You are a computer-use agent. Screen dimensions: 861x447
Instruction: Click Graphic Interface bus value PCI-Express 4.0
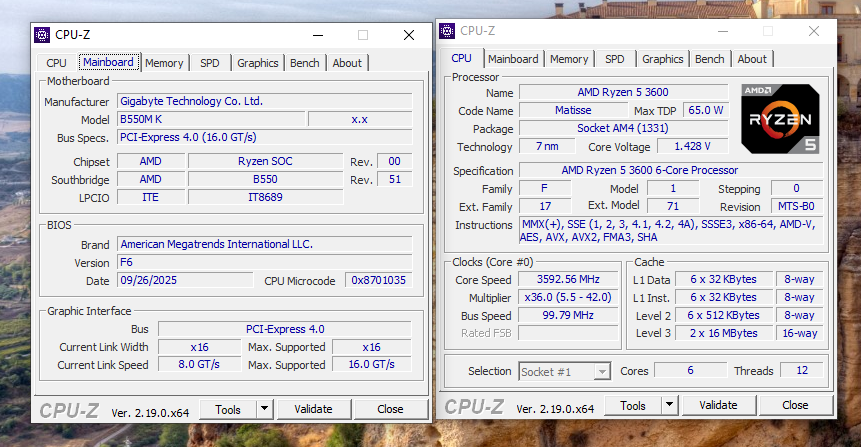coord(284,329)
